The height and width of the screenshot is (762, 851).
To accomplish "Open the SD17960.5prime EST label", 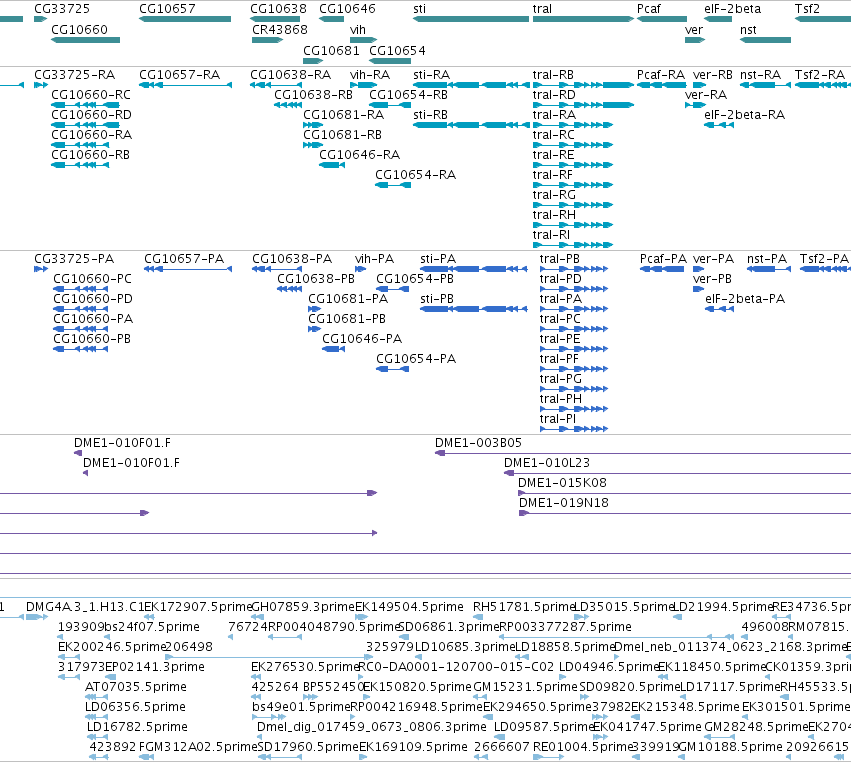I will coord(308,747).
